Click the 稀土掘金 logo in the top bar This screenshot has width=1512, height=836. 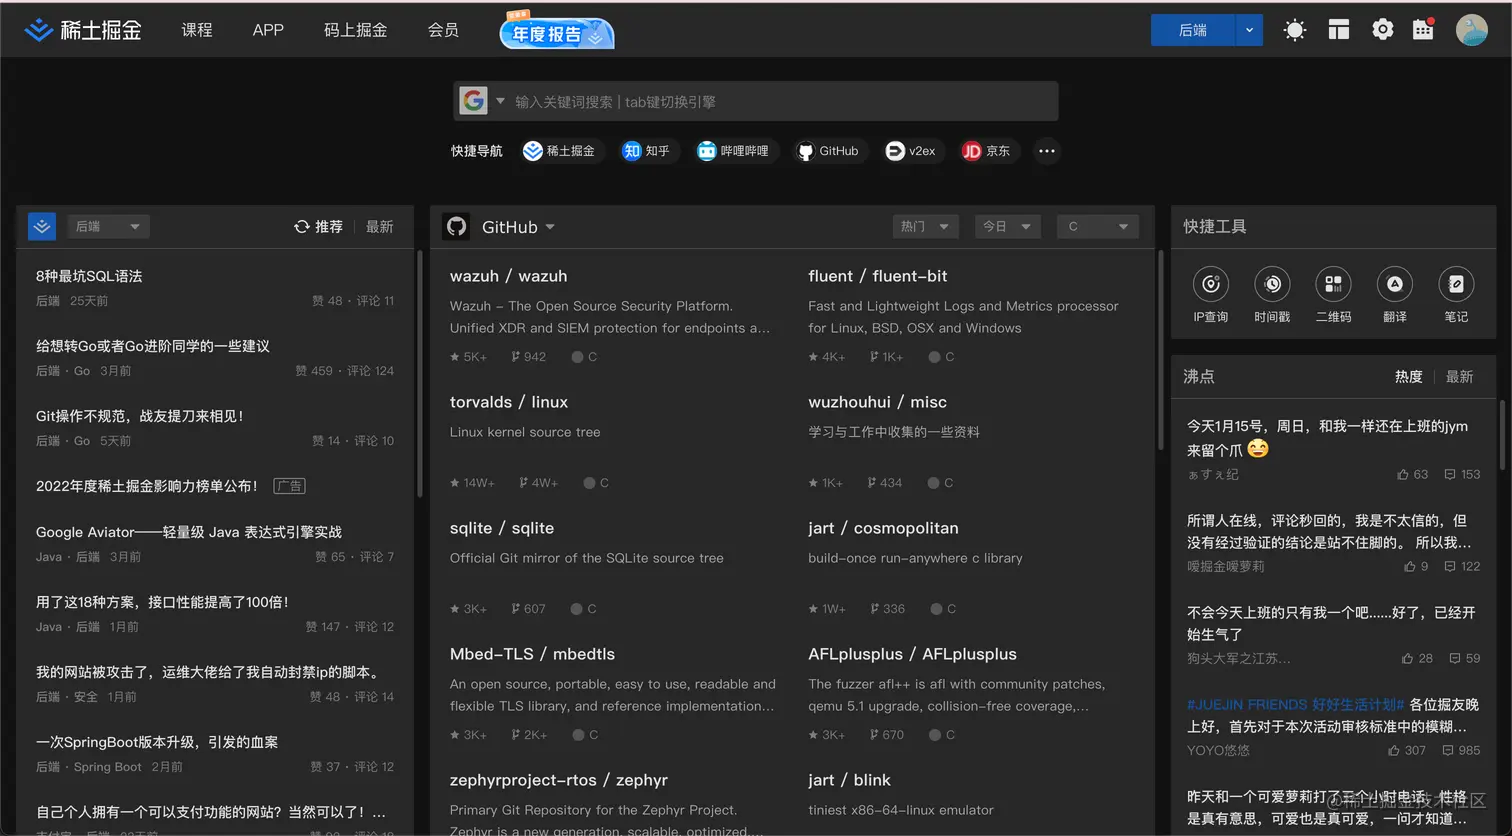click(x=83, y=30)
